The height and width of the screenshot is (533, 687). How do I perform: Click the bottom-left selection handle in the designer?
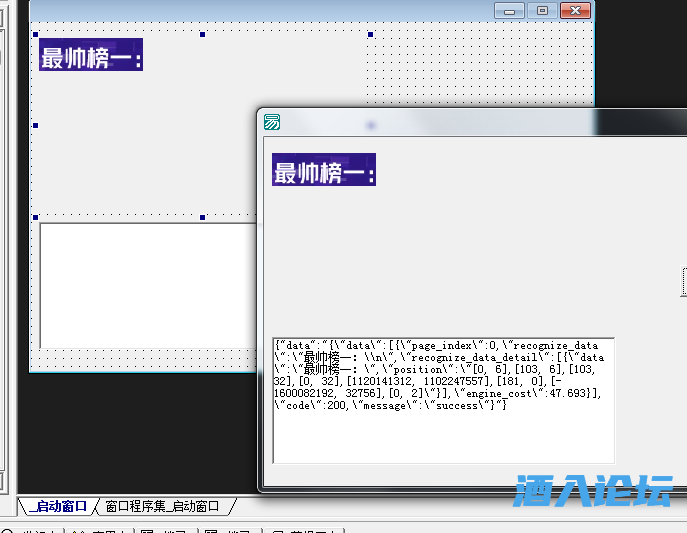(36, 217)
